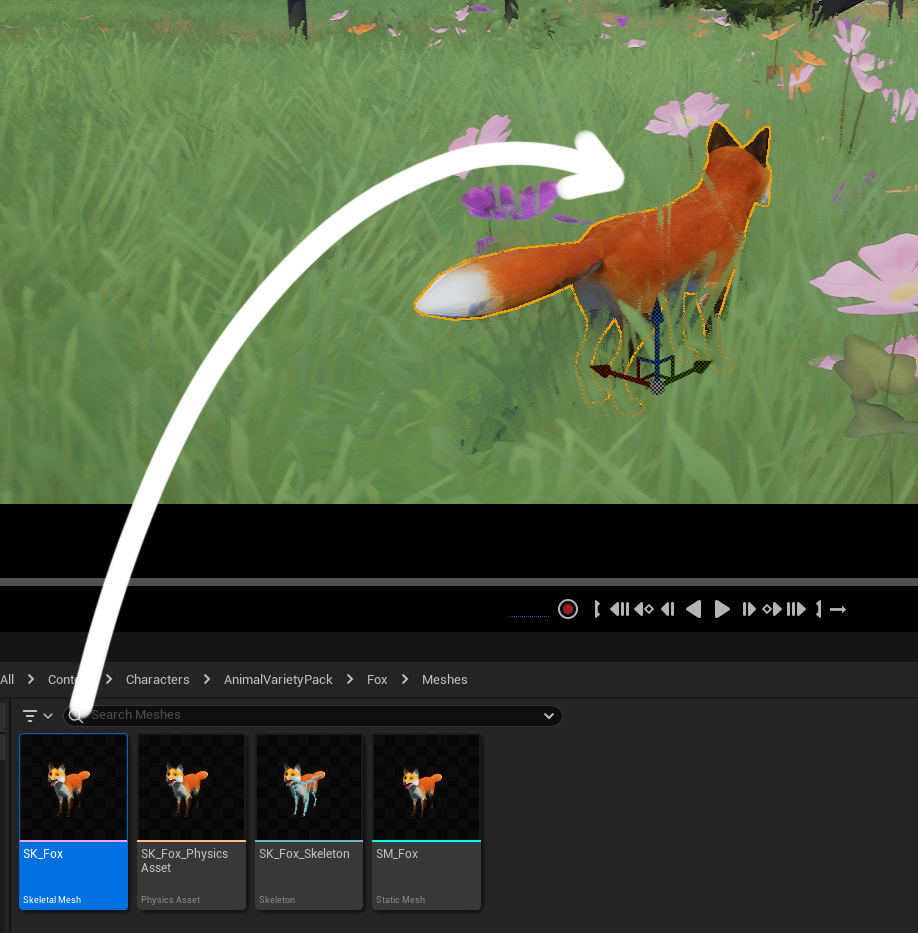Viewport: 918px width, 933px height.
Task: Jump to the start of the sequence
Action: [596, 608]
